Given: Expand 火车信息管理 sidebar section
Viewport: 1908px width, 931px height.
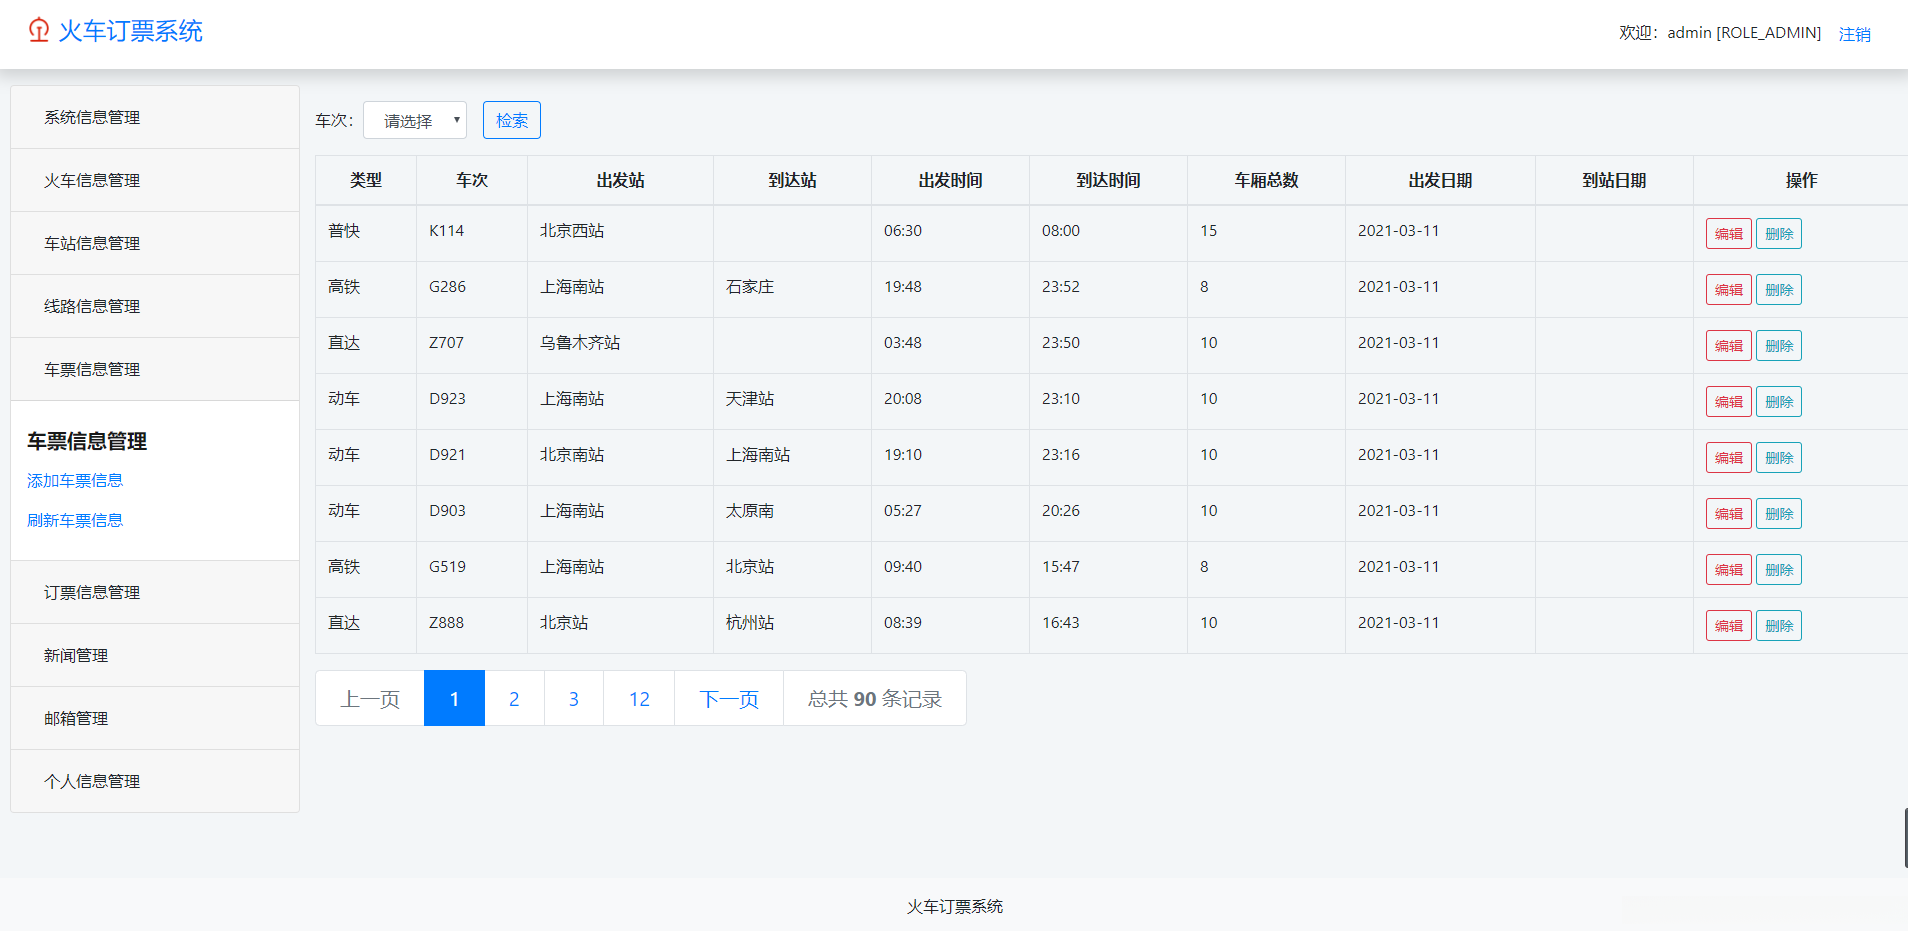Looking at the screenshot, I should click(x=92, y=181).
